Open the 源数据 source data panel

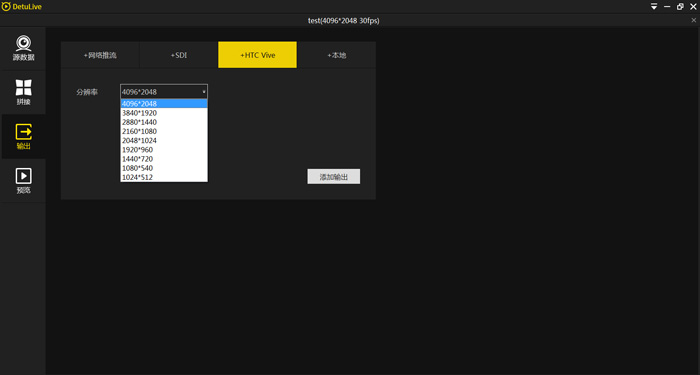23,48
